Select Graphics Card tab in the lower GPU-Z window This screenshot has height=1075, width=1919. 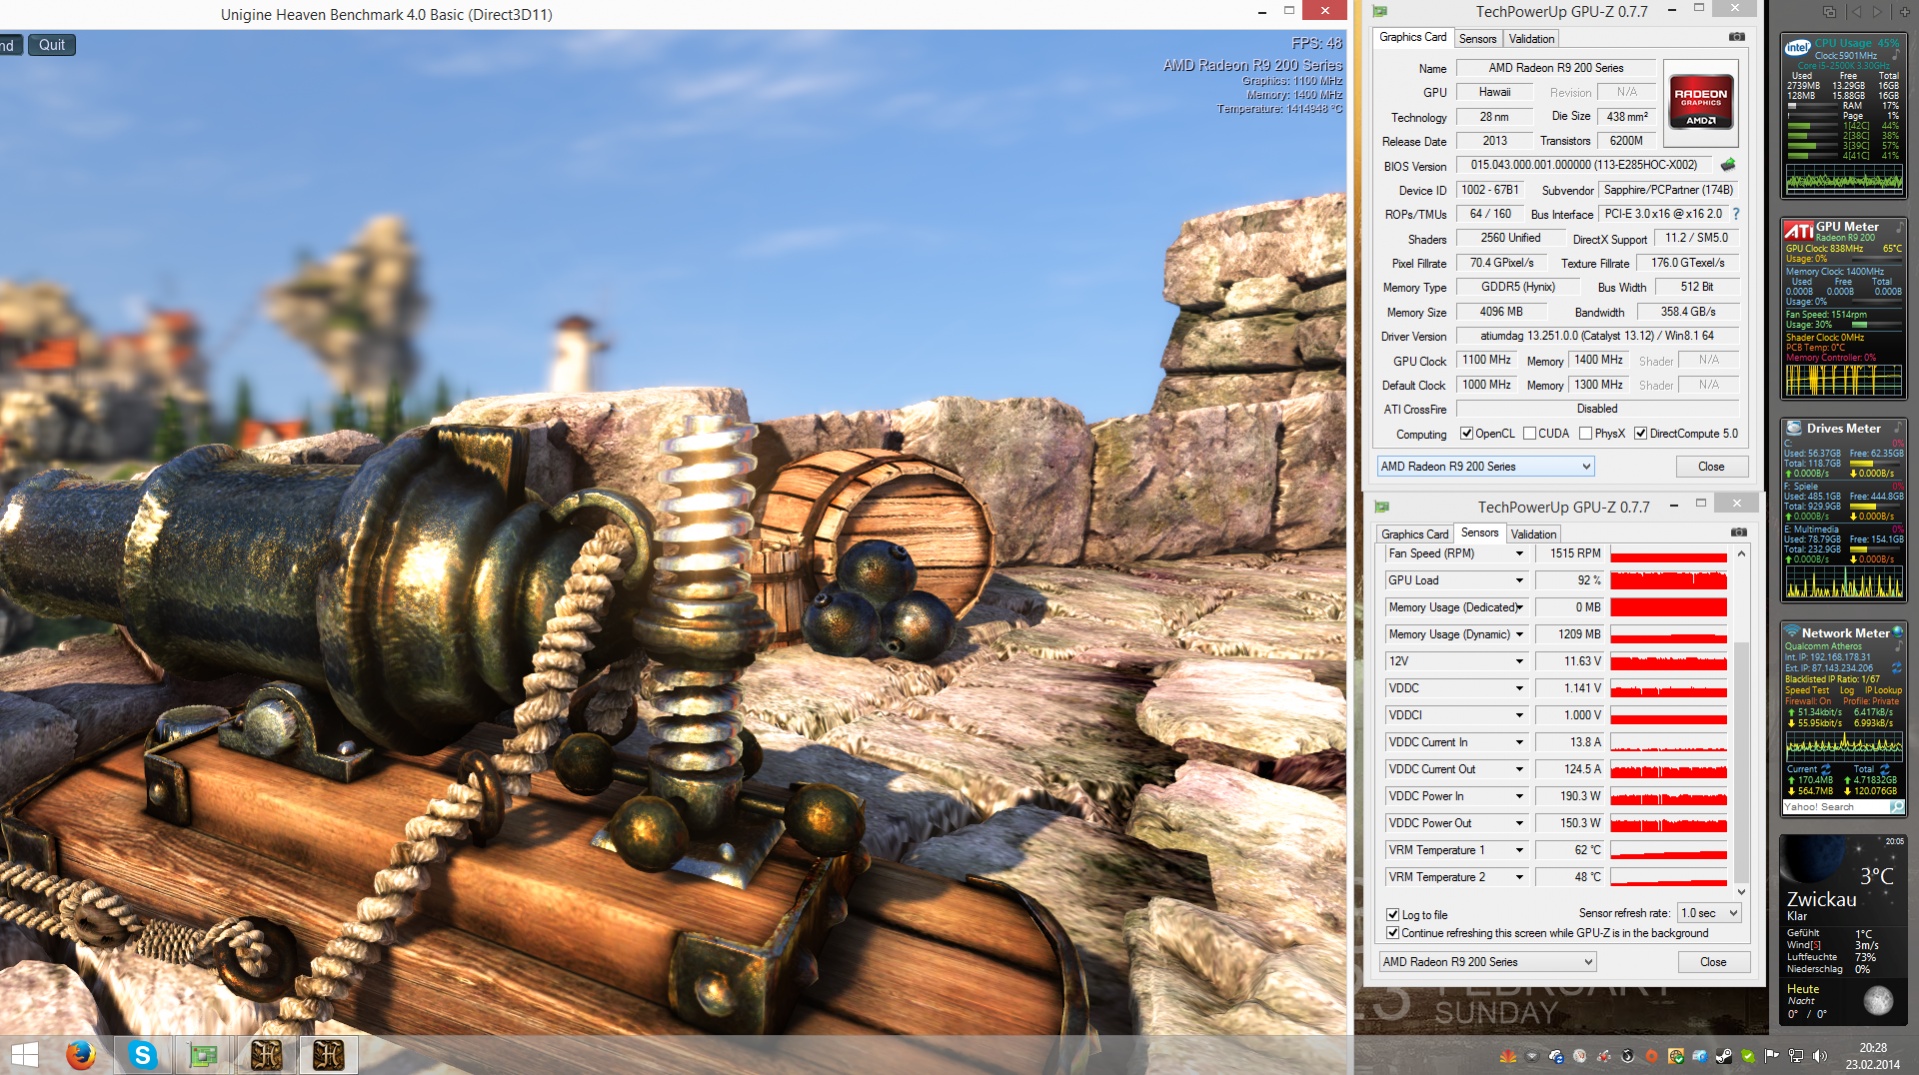point(1414,534)
